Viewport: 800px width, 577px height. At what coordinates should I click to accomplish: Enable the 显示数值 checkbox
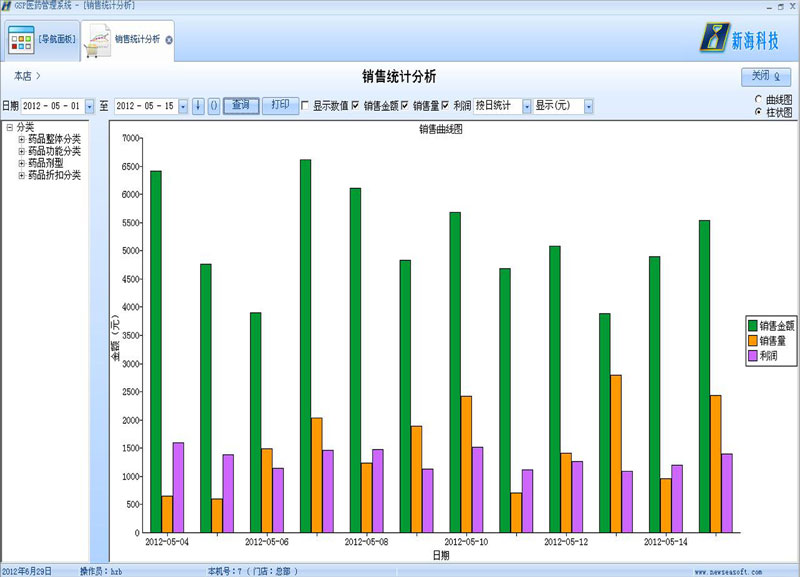(x=305, y=106)
